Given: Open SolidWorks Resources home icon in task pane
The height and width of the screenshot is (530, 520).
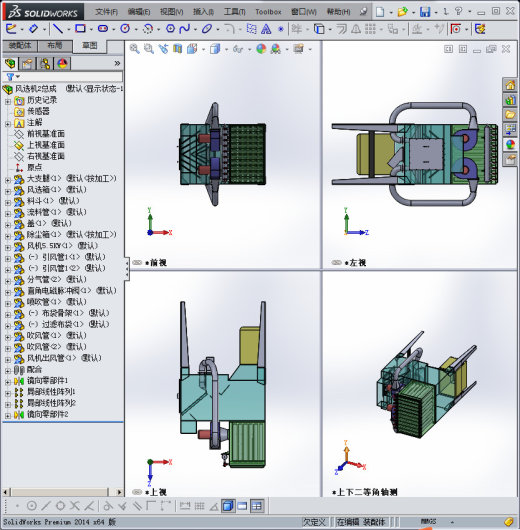Looking at the screenshot, I should click(510, 85).
